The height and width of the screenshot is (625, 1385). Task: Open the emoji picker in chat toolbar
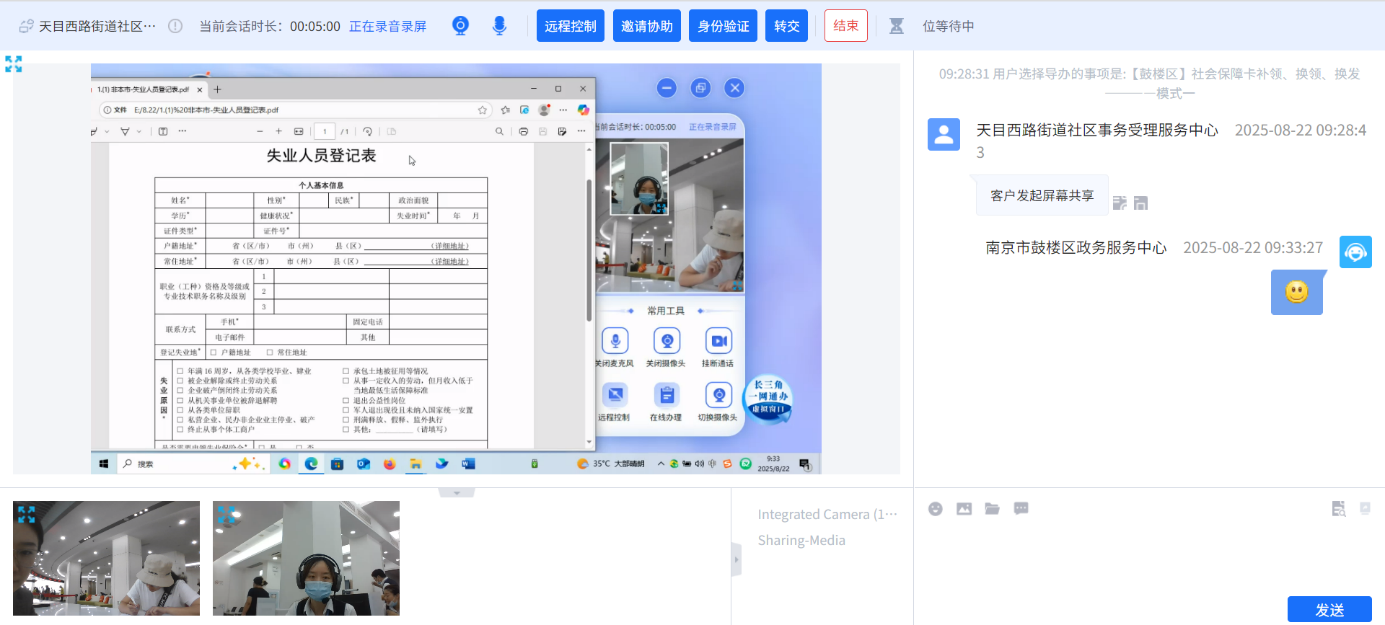pos(935,508)
